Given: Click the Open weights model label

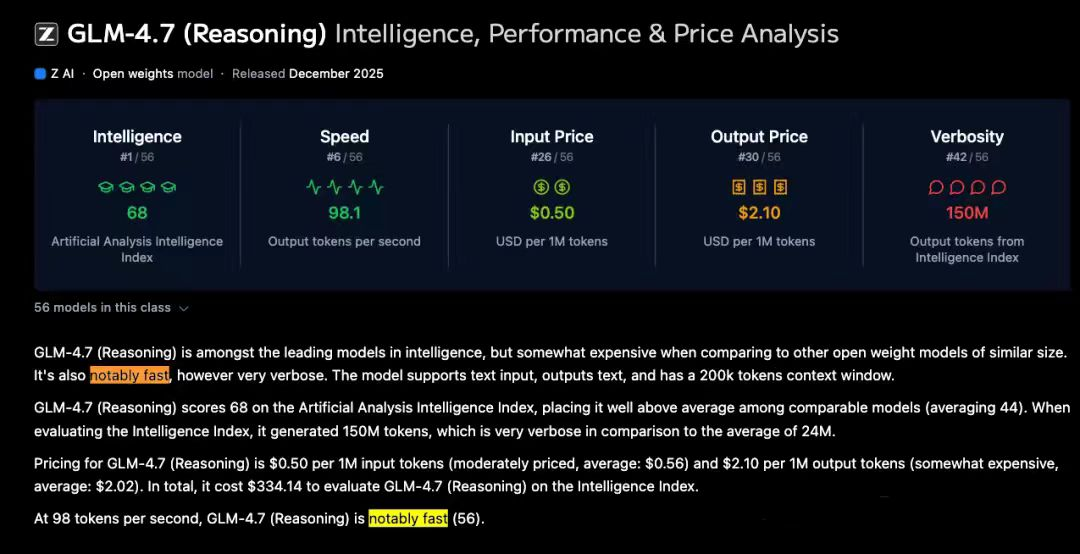Looking at the screenshot, I should (x=153, y=74).
